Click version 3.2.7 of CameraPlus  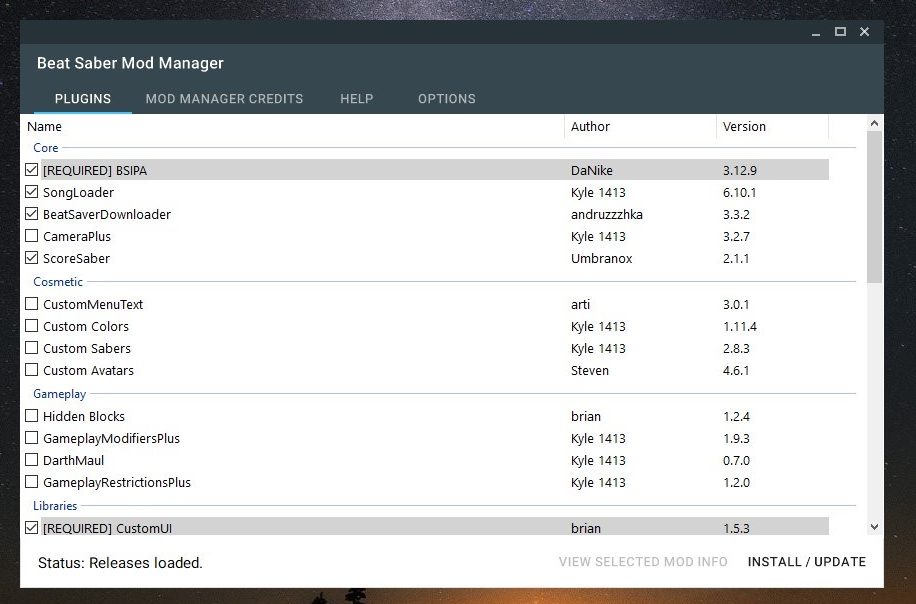(x=736, y=236)
